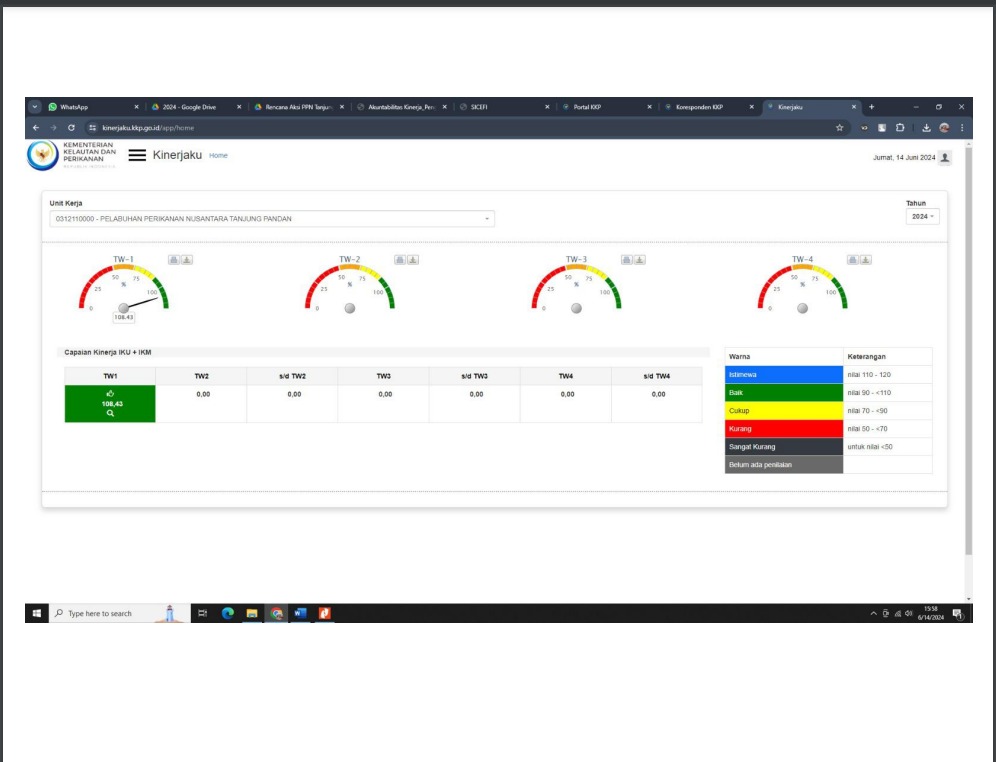Viewport: 996px width, 762px height.
Task: Print the TW-2 gauge chart
Action: tap(400, 260)
